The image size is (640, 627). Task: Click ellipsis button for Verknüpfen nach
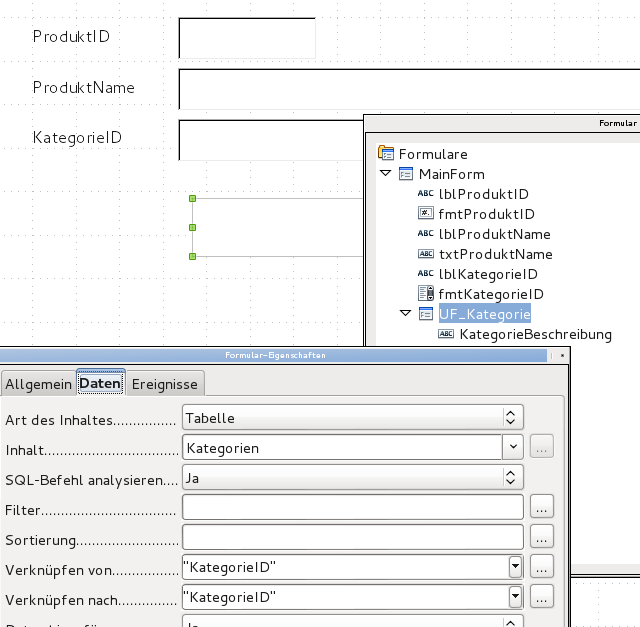542,596
